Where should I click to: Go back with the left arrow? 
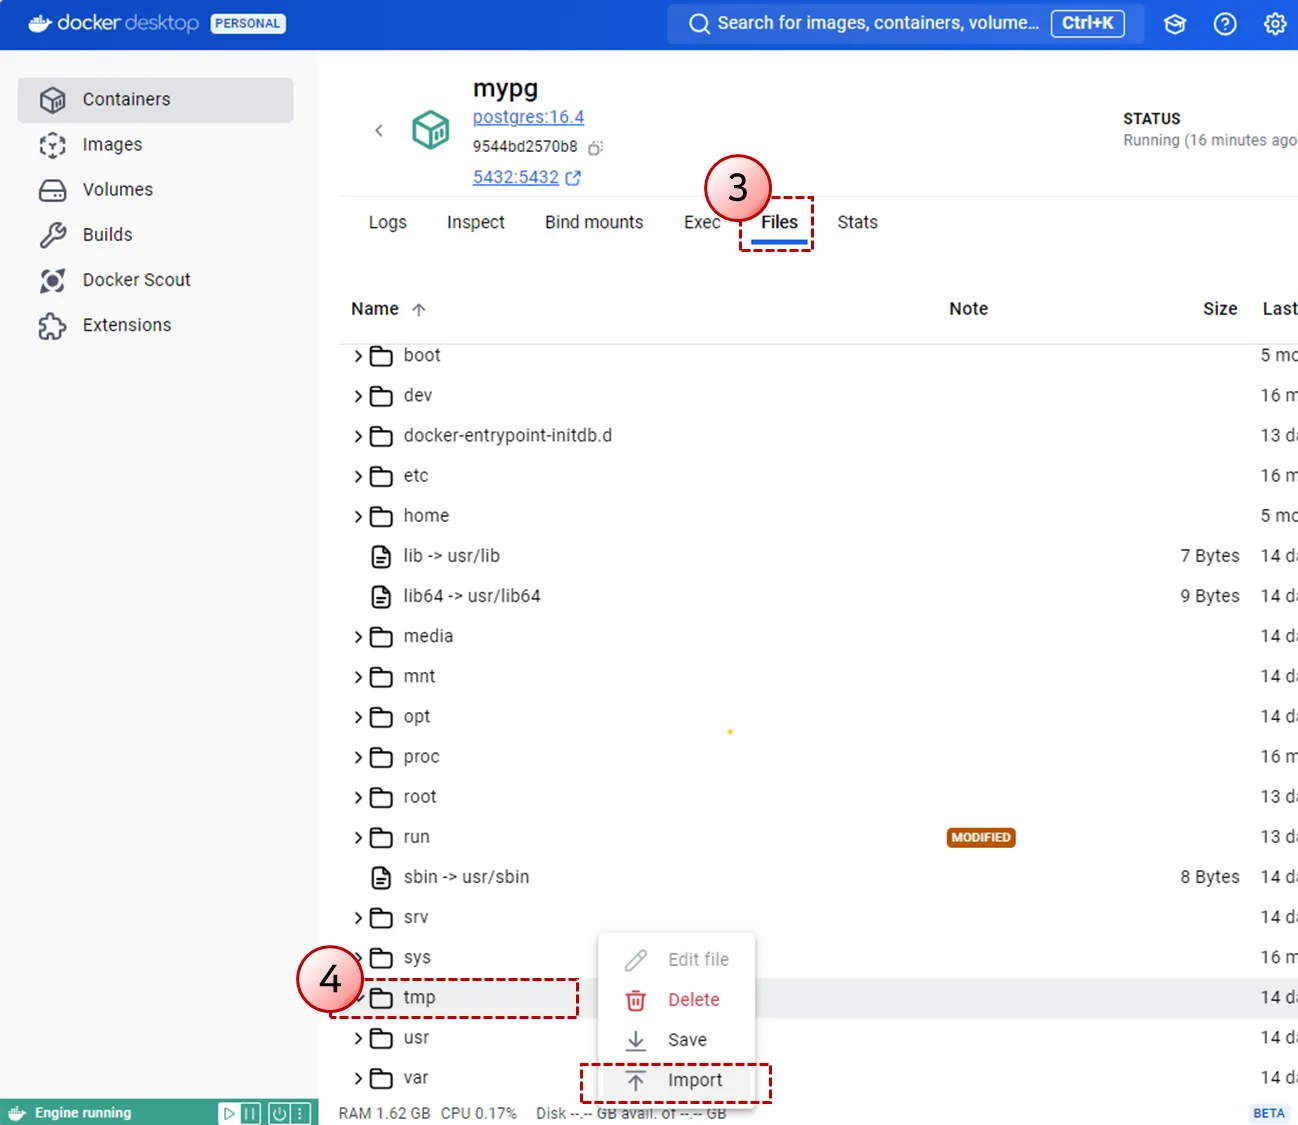(x=379, y=130)
